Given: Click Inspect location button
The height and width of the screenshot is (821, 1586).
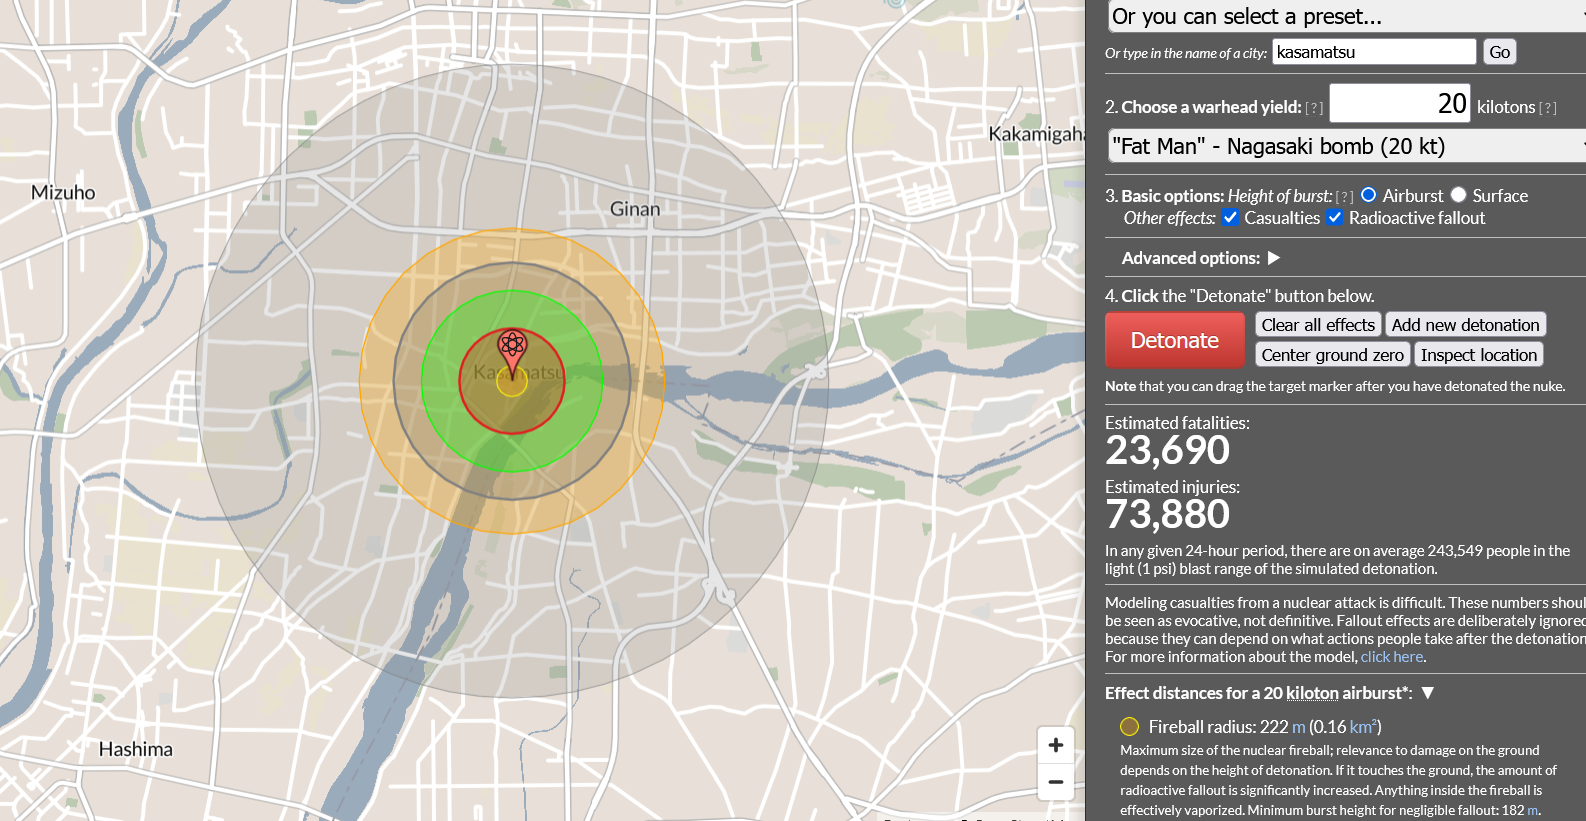Looking at the screenshot, I should click(x=1478, y=355).
